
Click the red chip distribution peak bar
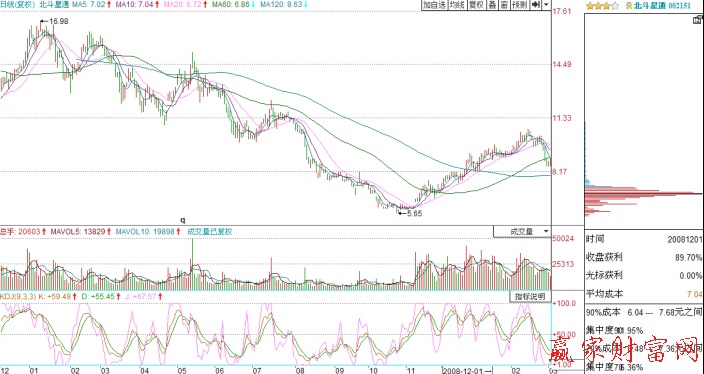(643, 194)
